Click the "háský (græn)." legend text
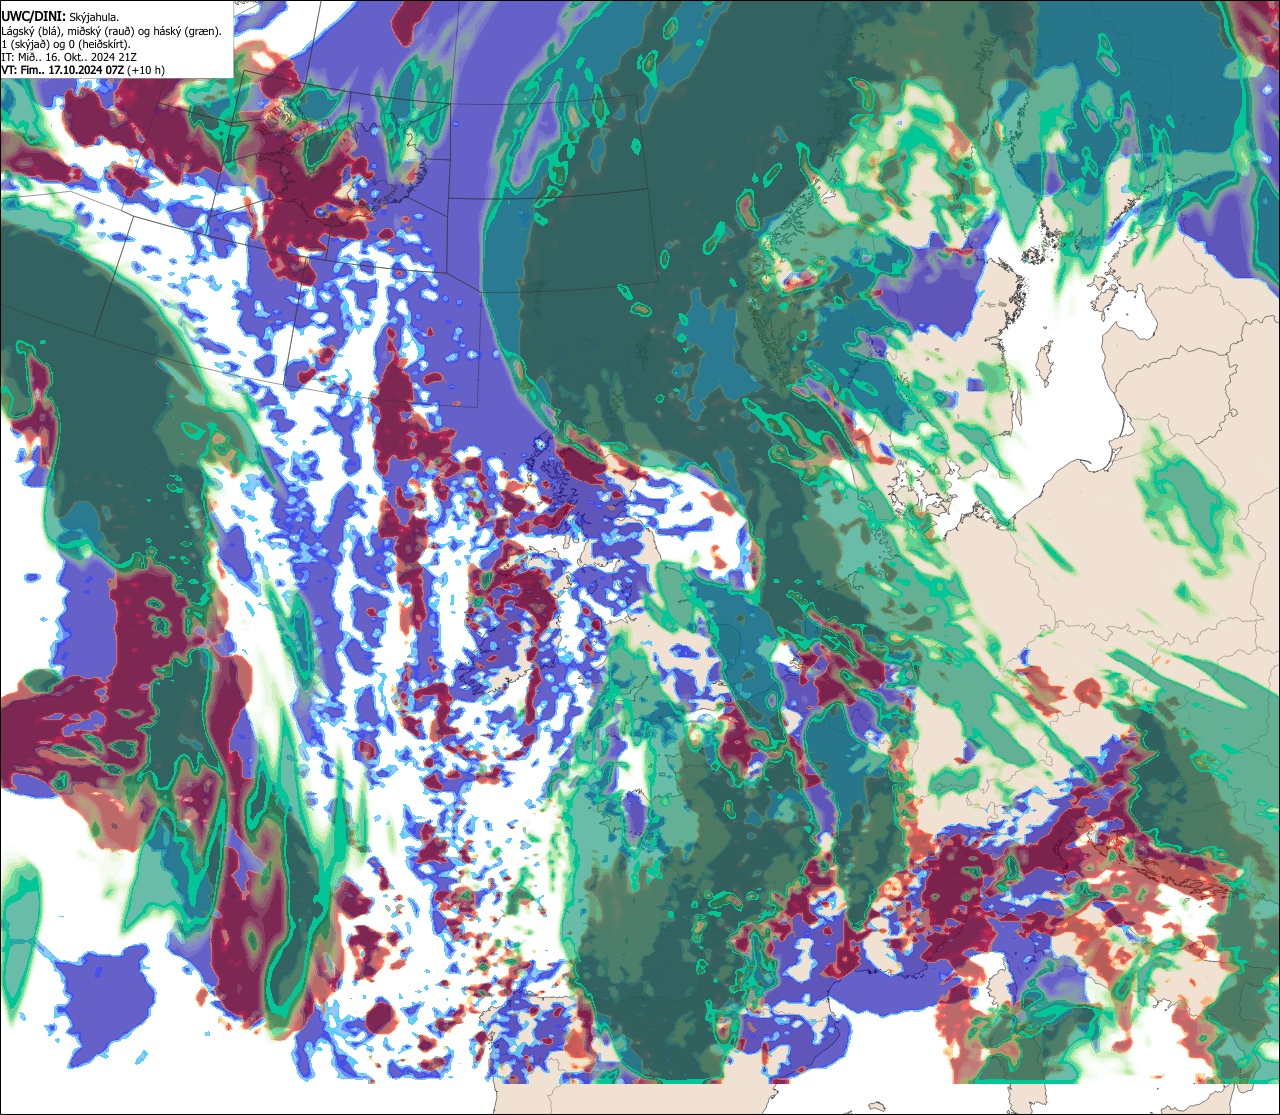 point(187,32)
